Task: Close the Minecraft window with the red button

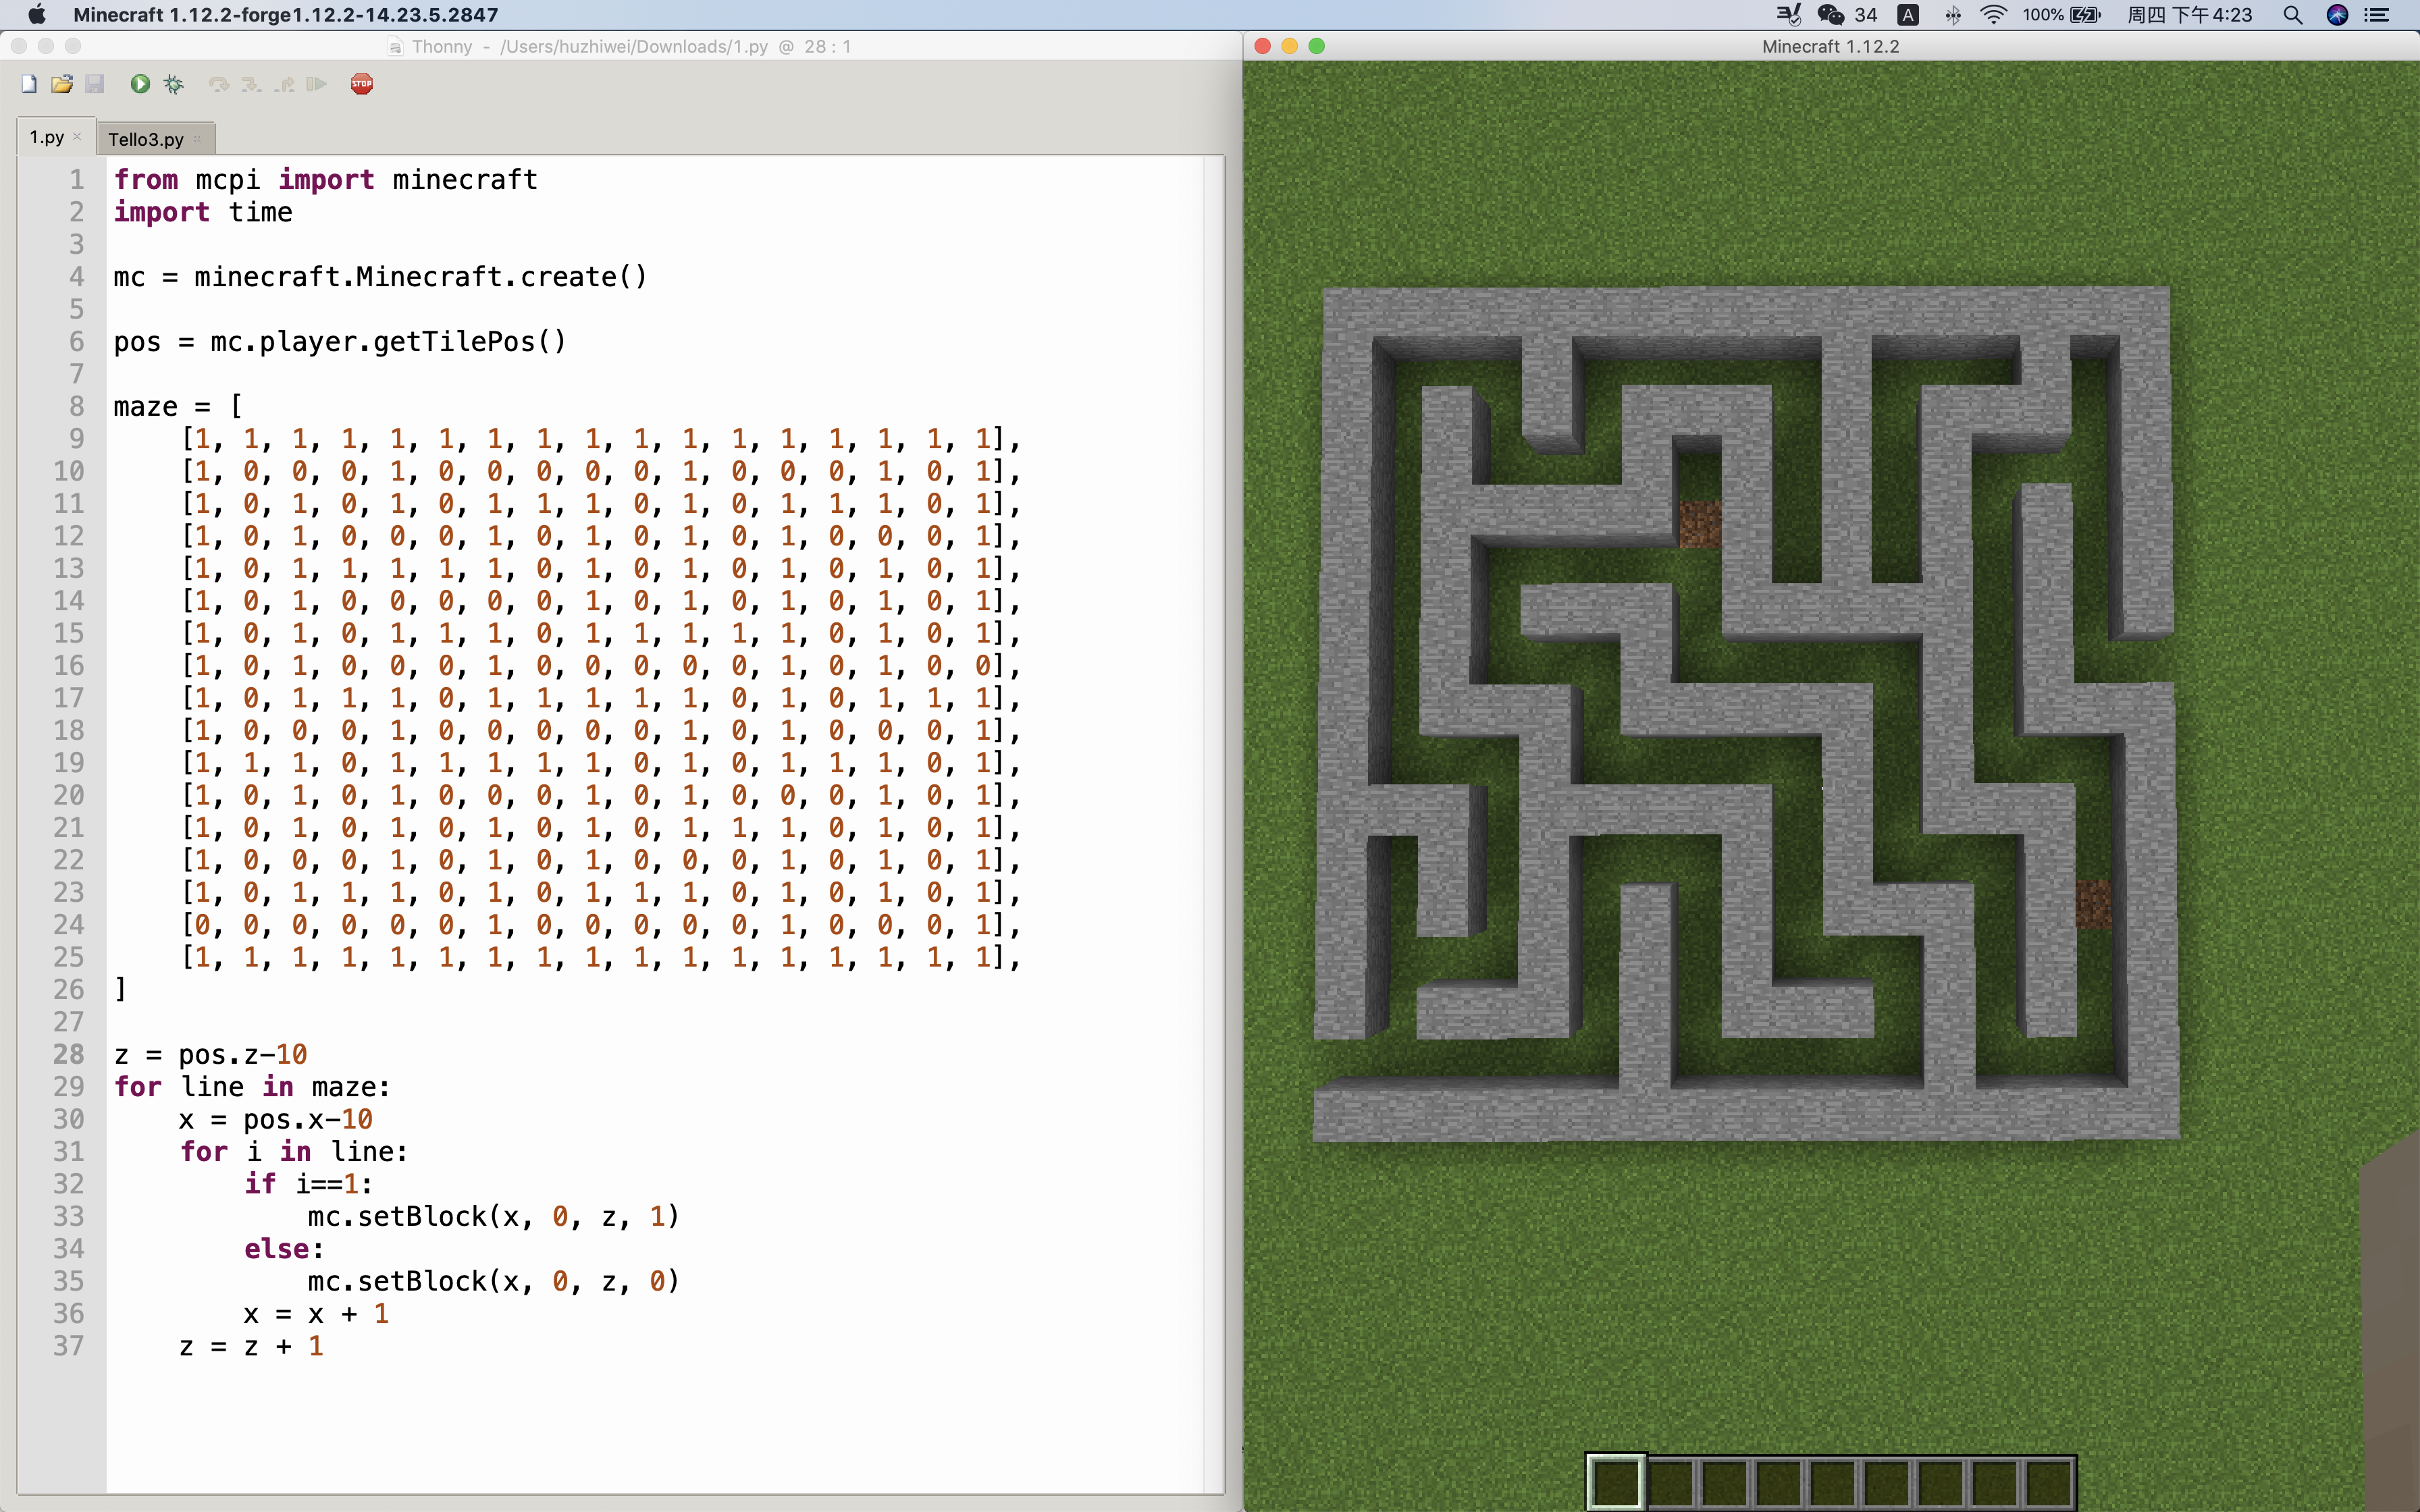Action: (1262, 46)
